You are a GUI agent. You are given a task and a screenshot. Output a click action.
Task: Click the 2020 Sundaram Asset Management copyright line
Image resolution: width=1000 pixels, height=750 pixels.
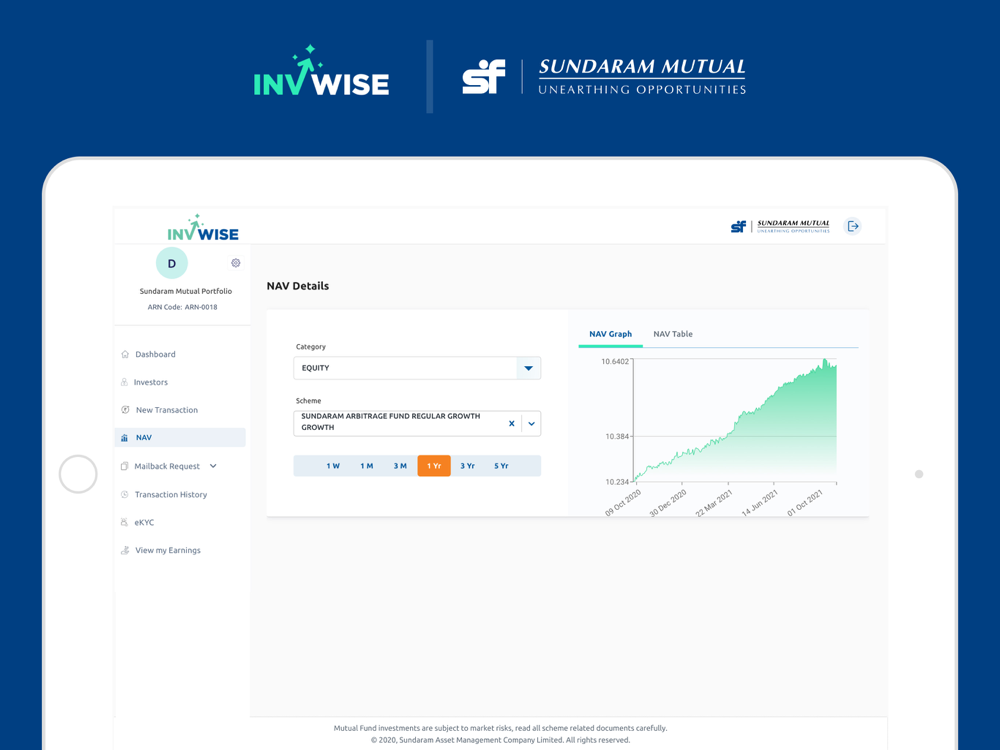[x=501, y=740]
